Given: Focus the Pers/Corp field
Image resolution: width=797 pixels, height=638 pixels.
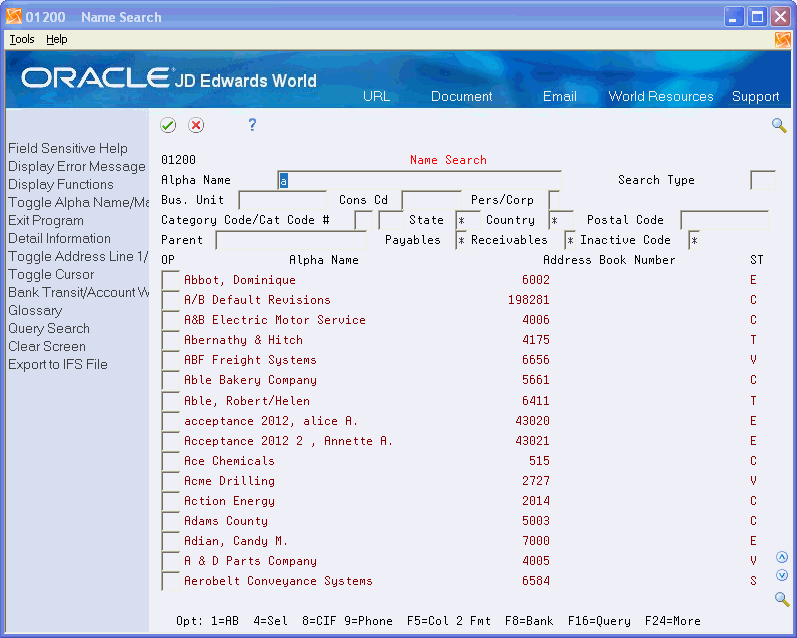Looking at the screenshot, I should pos(554,200).
